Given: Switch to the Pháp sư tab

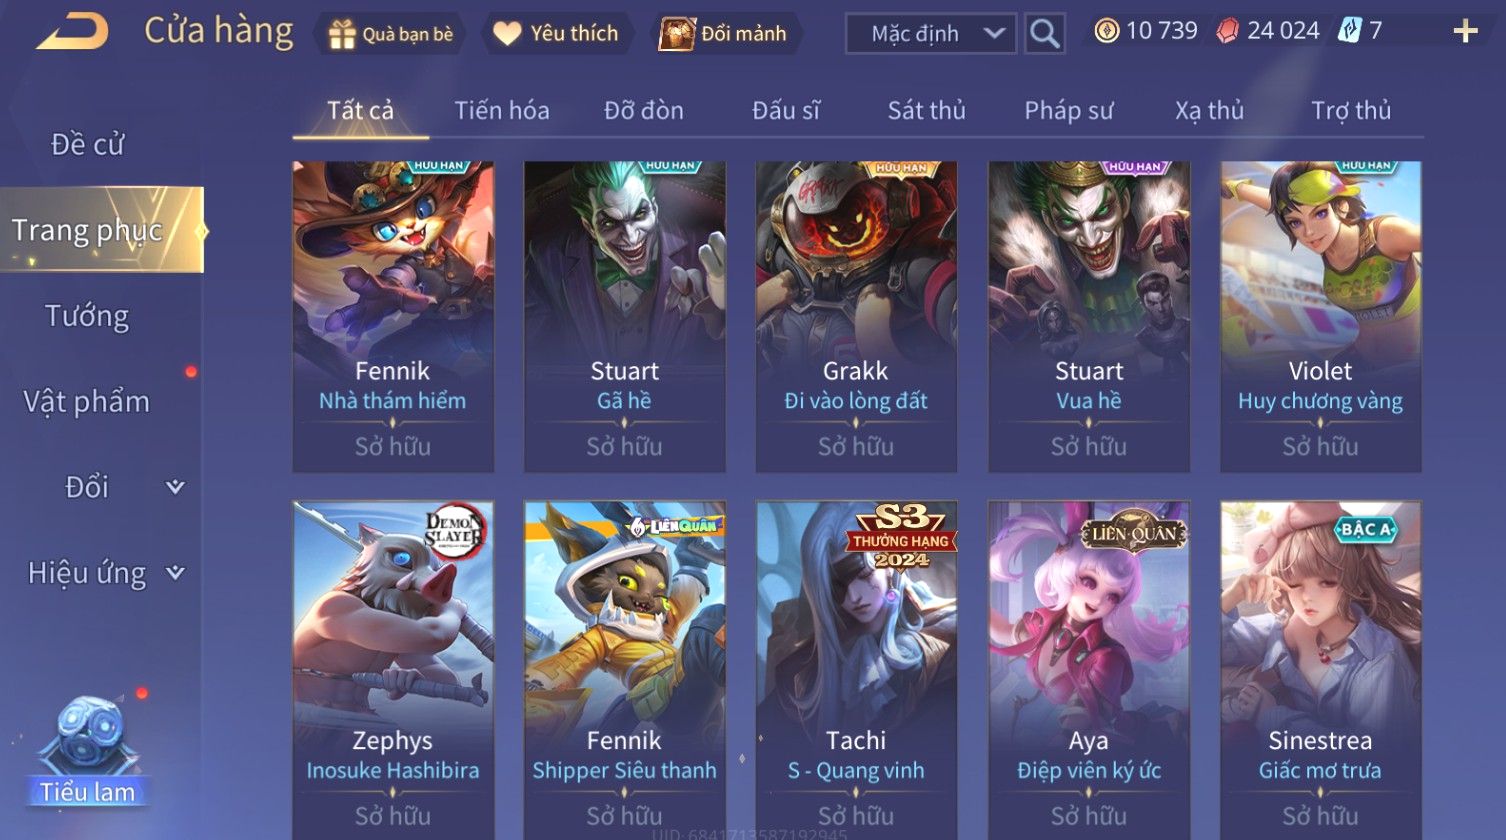Looking at the screenshot, I should [1068, 110].
